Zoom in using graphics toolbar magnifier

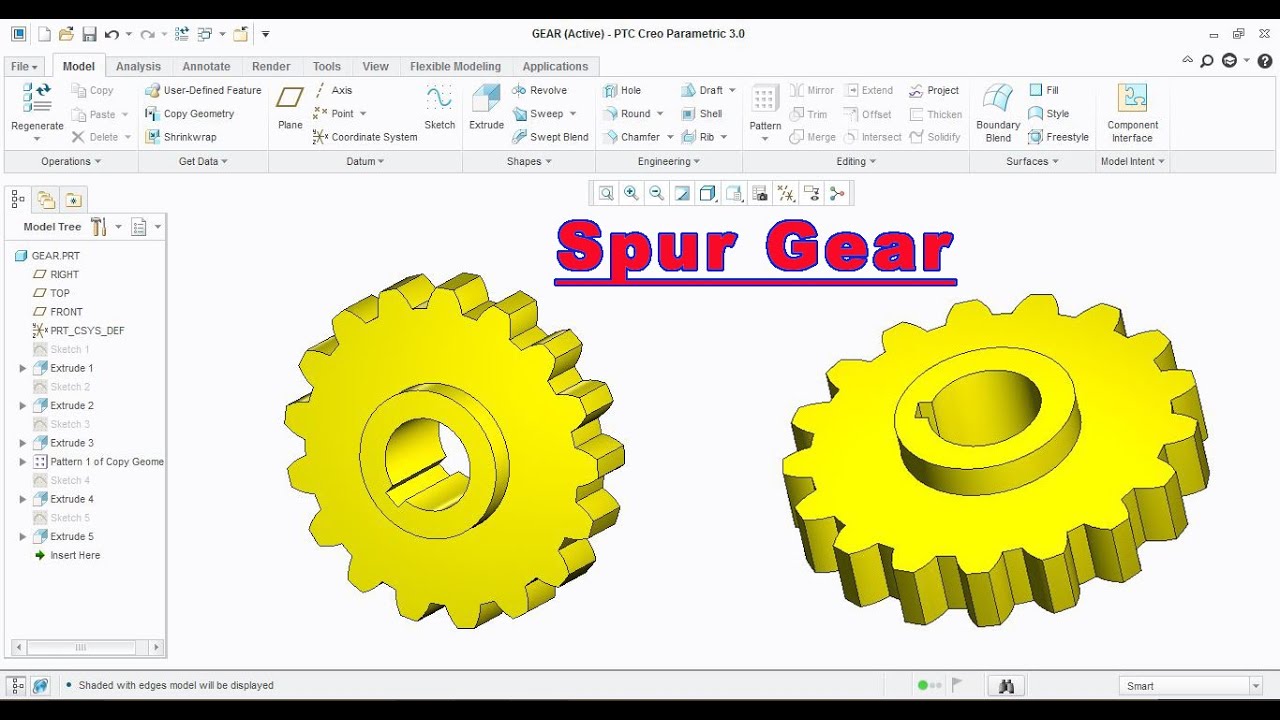[631, 193]
